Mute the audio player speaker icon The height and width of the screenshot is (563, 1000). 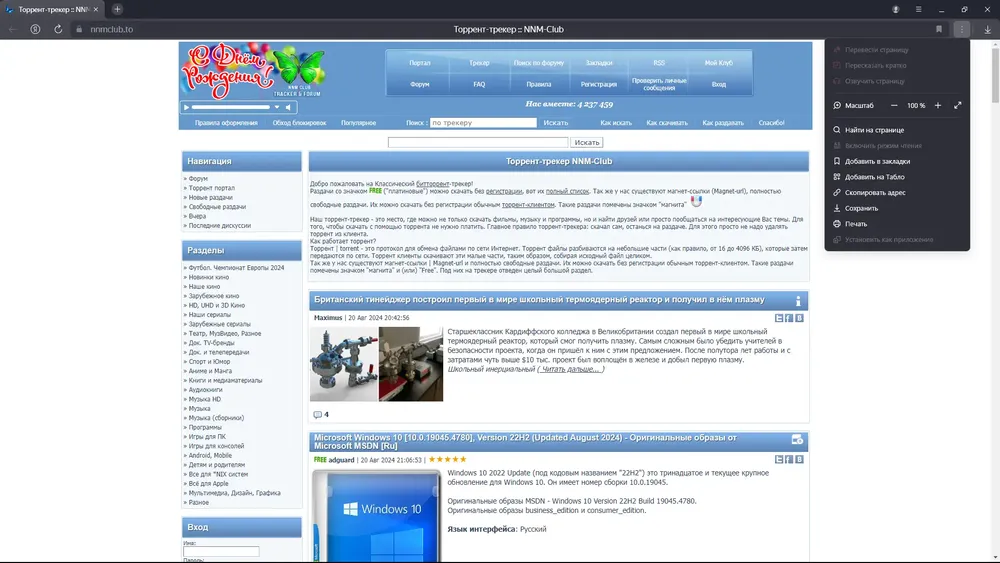coord(288,107)
